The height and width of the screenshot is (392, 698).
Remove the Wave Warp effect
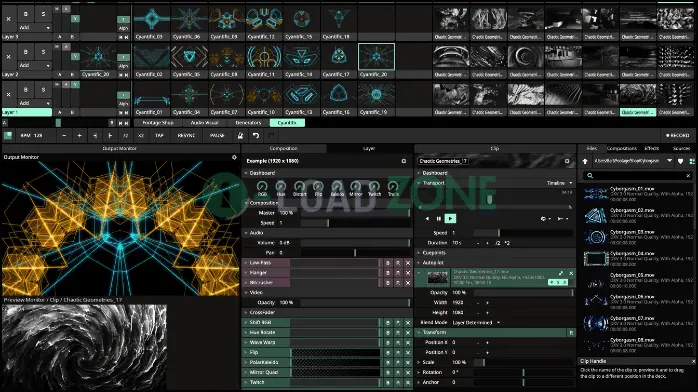[x=407, y=343]
